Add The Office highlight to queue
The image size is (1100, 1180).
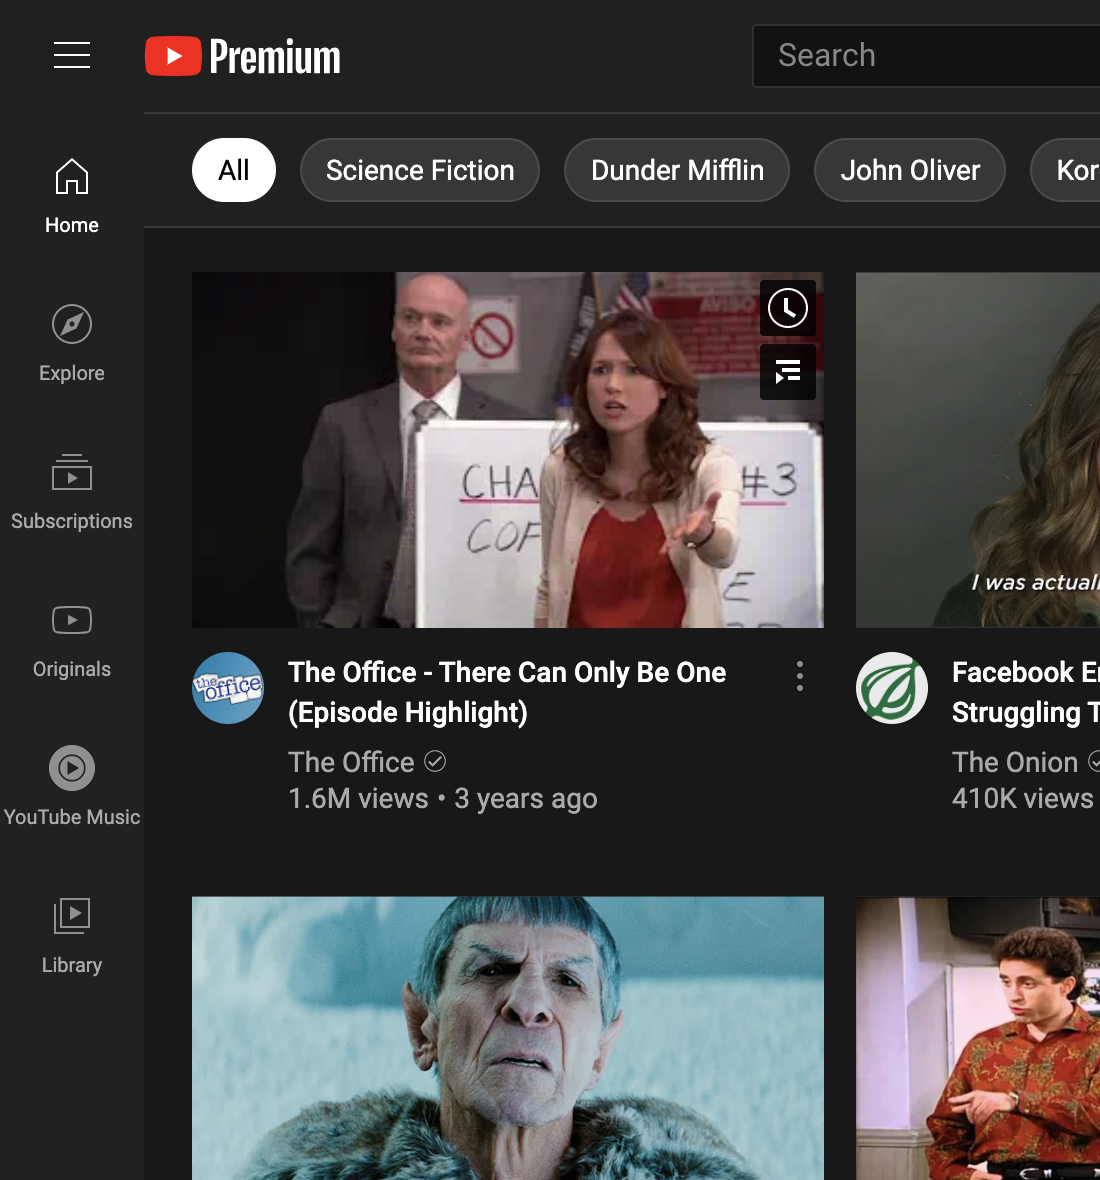(x=787, y=371)
